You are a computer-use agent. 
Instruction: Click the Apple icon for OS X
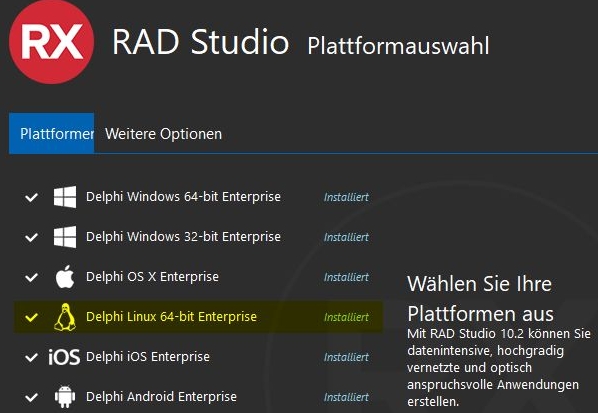(x=65, y=276)
